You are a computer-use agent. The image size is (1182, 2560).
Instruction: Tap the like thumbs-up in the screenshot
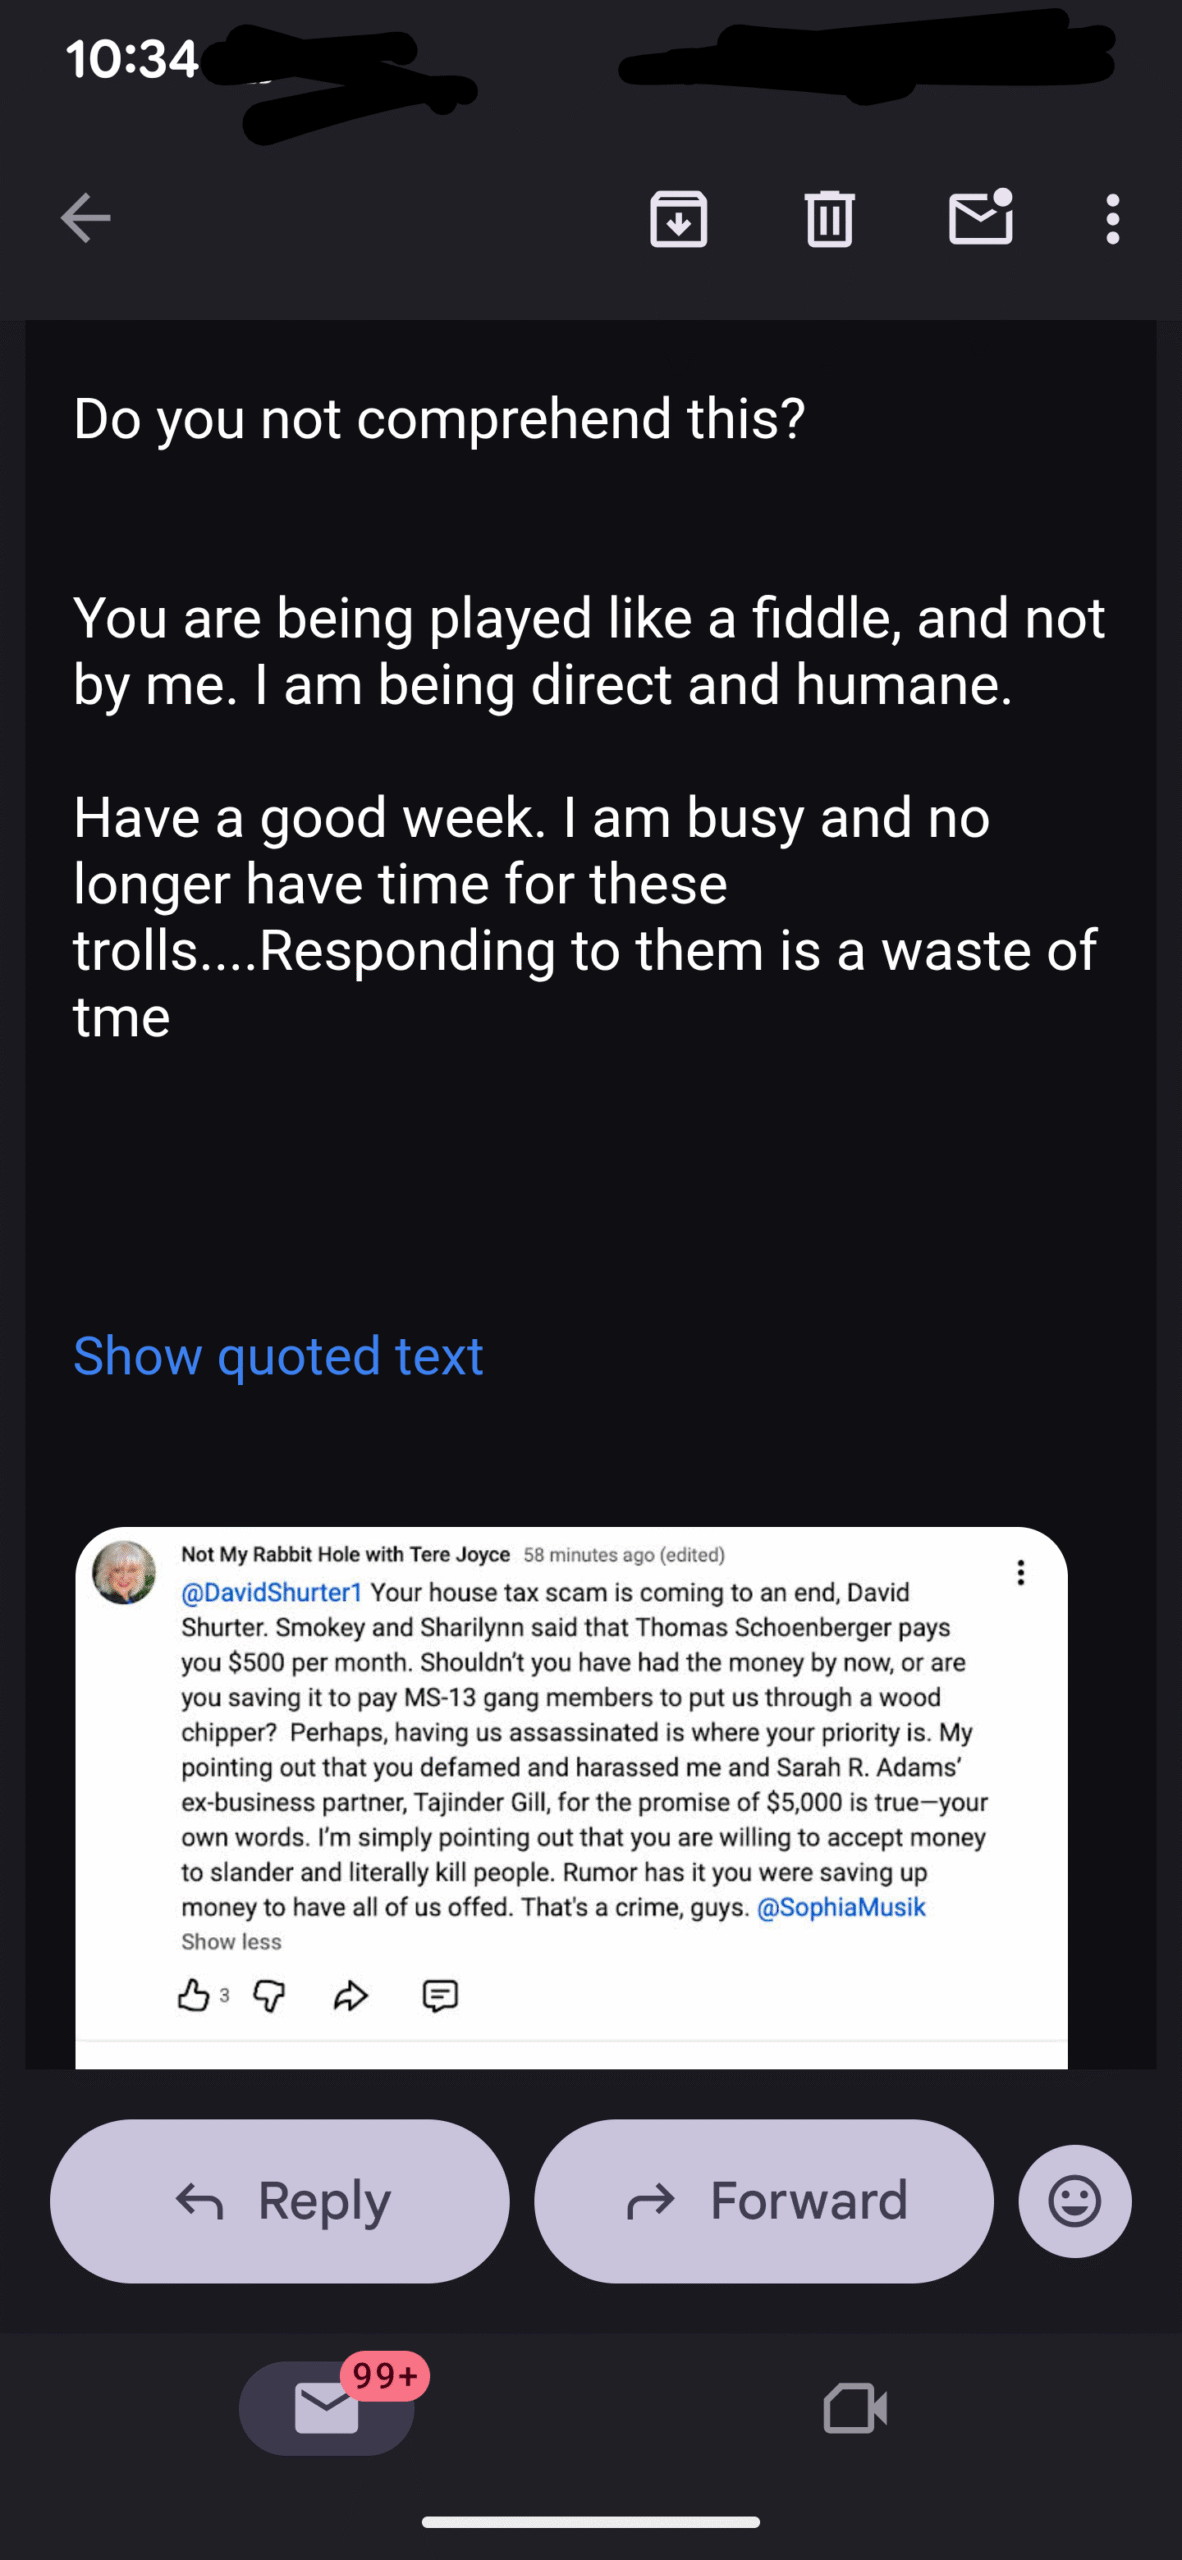coord(193,1996)
